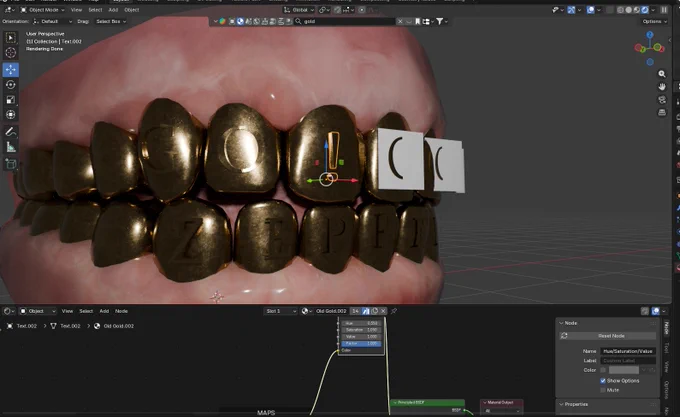Open the Object Mode dropdown

tap(42, 10)
